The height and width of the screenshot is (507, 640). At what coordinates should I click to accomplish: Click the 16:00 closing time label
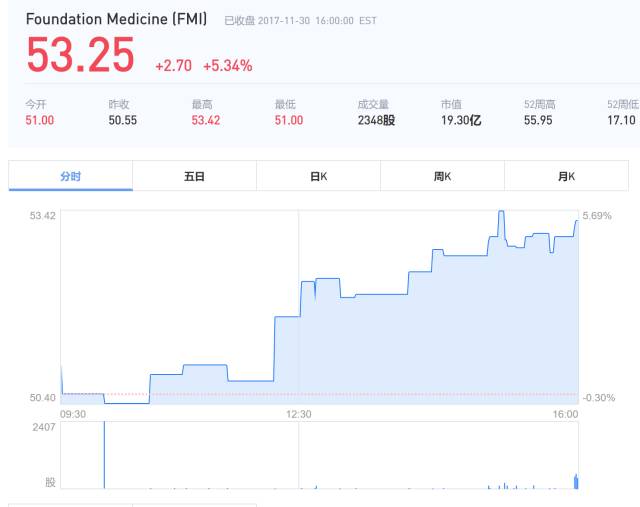[566, 414]
